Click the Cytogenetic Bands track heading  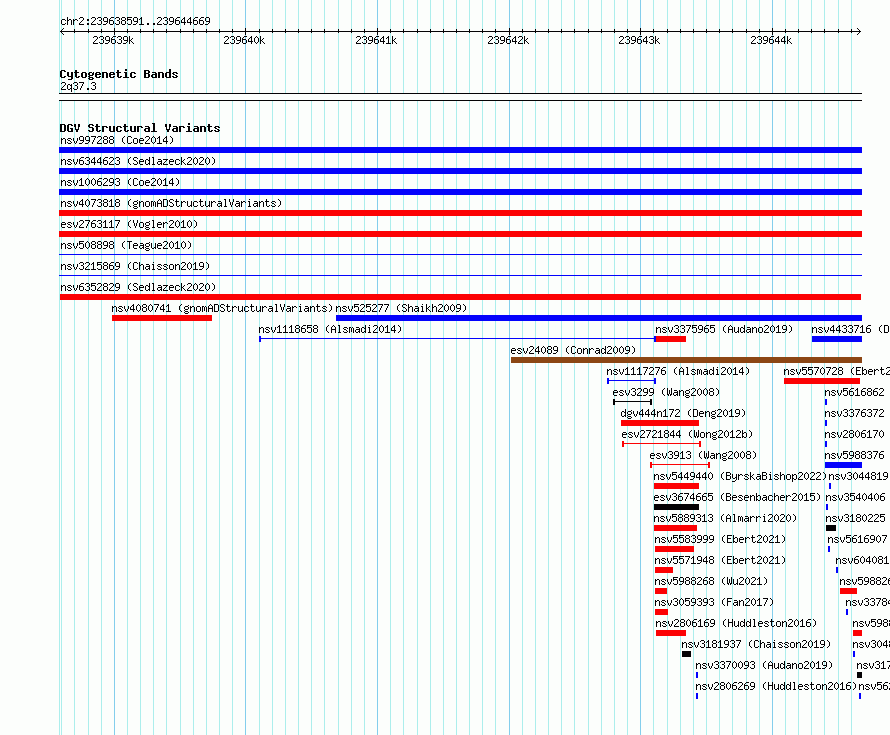119,74
